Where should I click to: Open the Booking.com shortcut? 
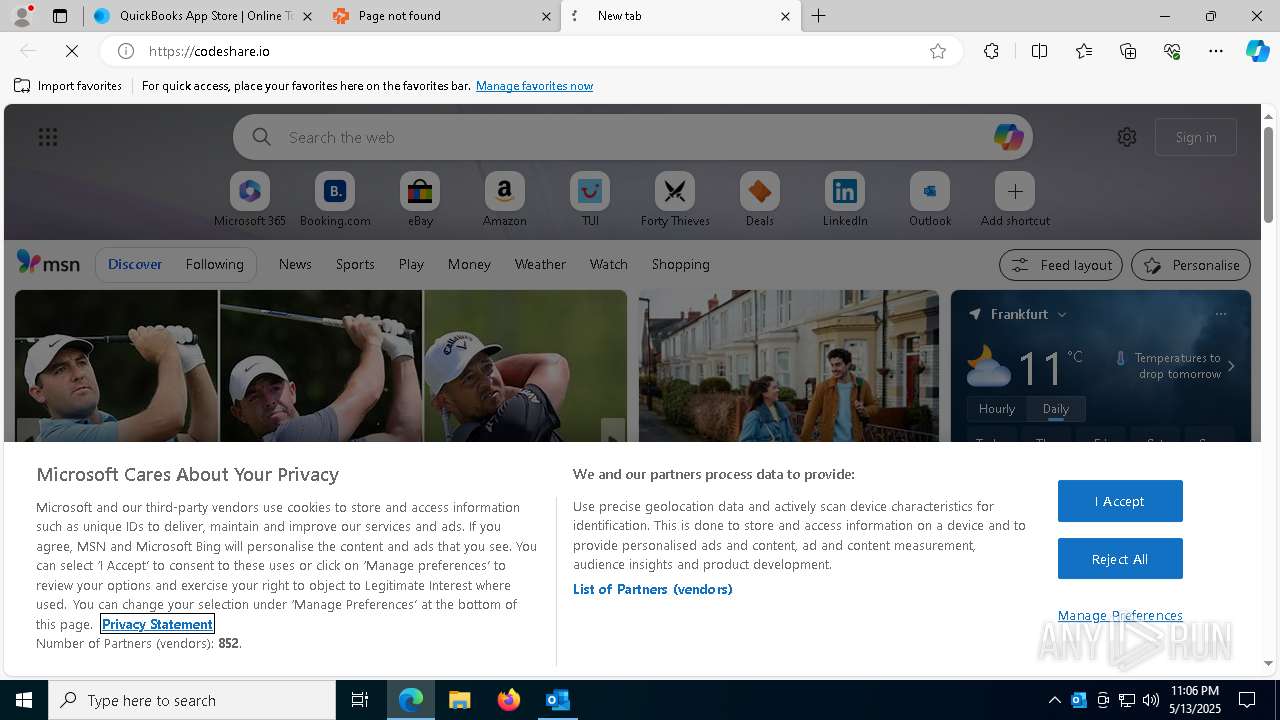[x=335, y=199]
